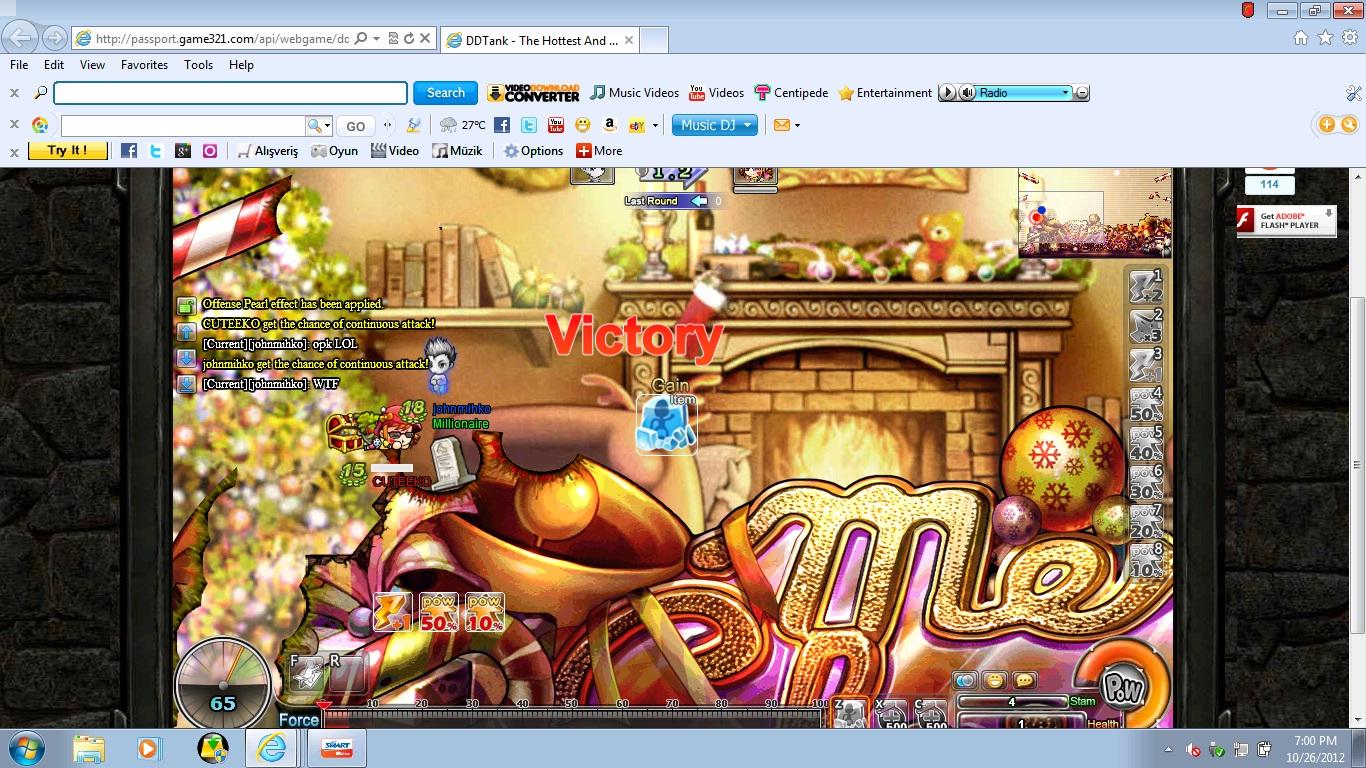The width and height of the screenshot is (1366, 768).
Task: Click the 50% pow skill in slot 4
Action: (x=1146, y=406)
